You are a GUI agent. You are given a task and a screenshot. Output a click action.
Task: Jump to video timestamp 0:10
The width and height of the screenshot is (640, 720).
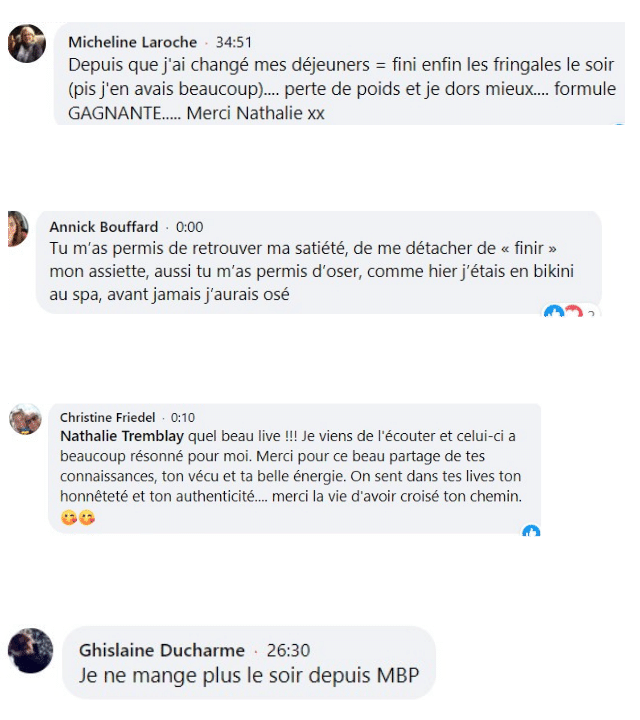pyautogui.click(x=183, y=417)
